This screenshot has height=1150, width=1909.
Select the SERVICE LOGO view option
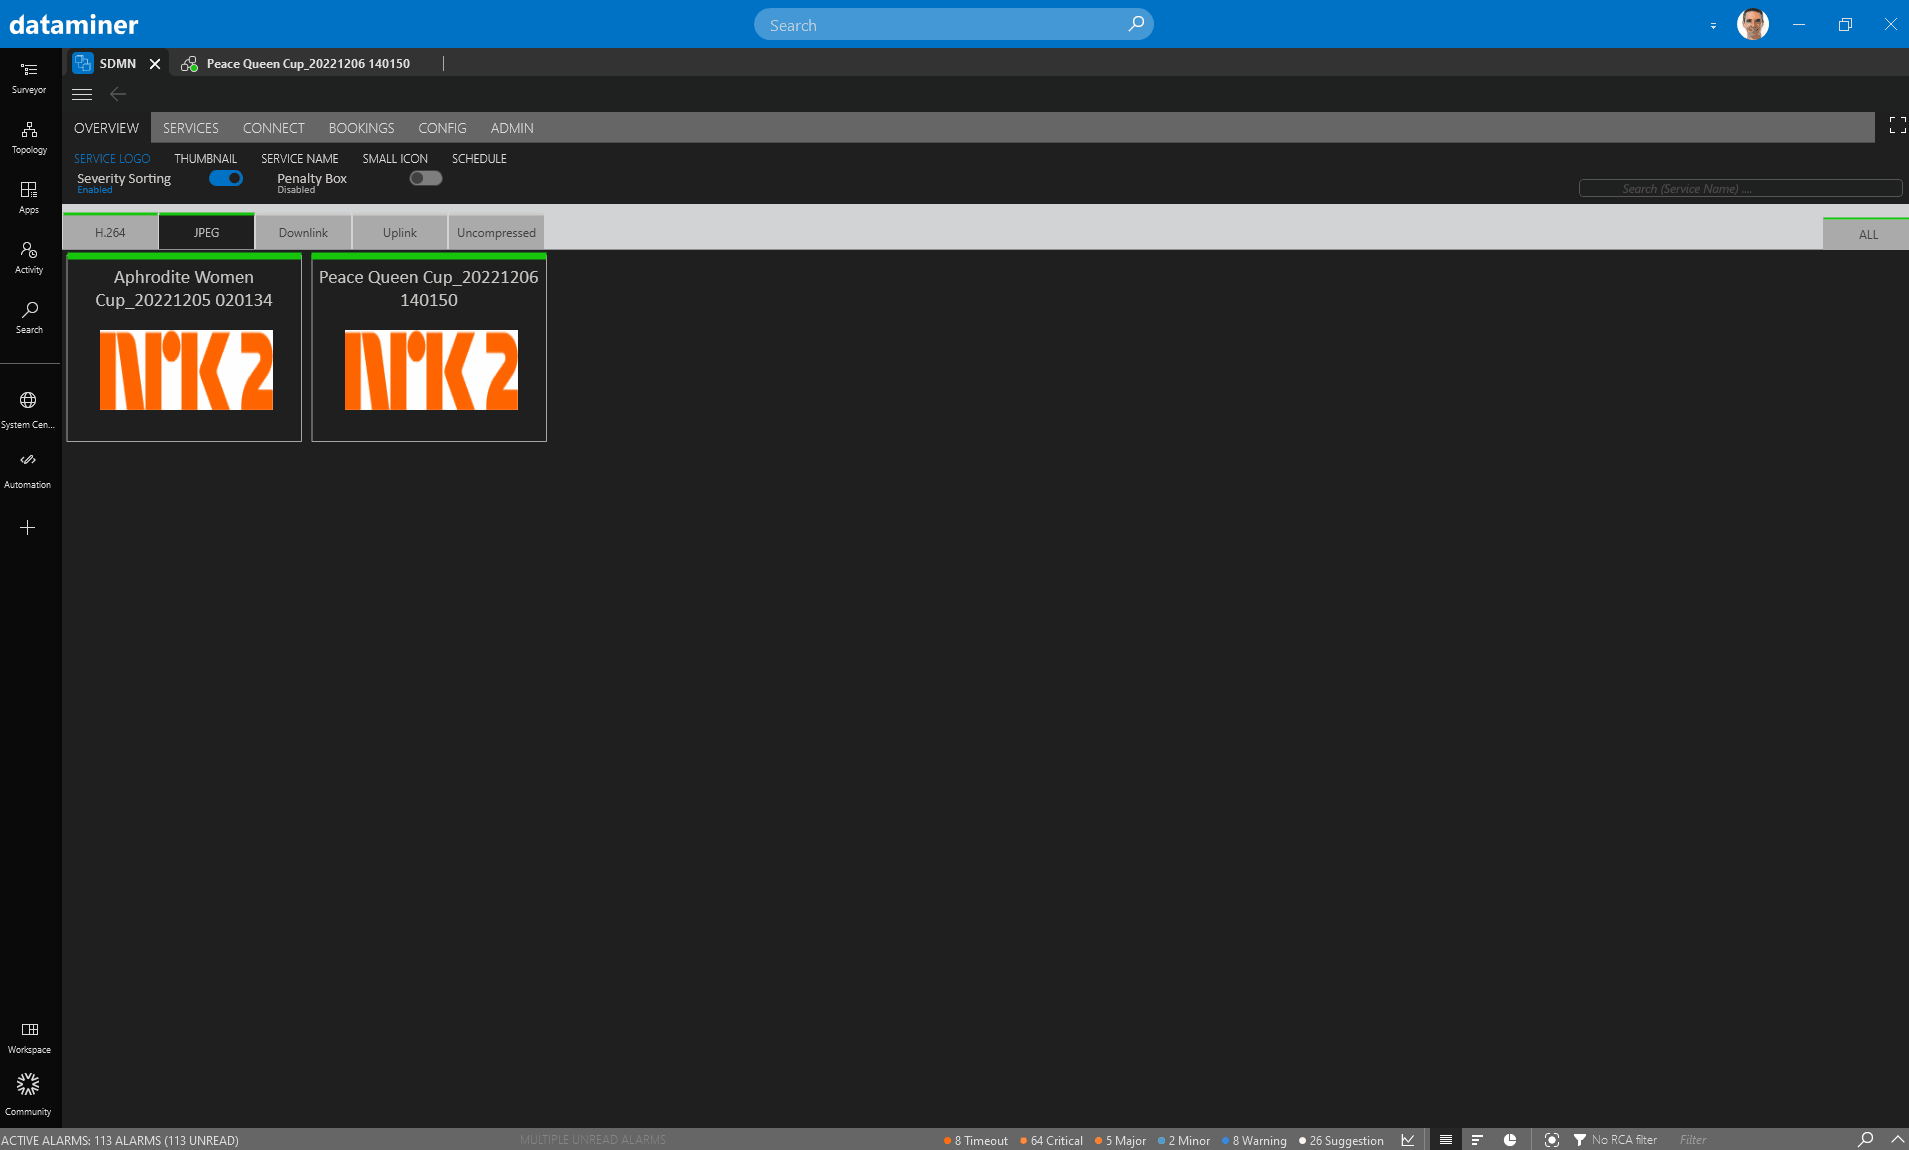[112, 159]
